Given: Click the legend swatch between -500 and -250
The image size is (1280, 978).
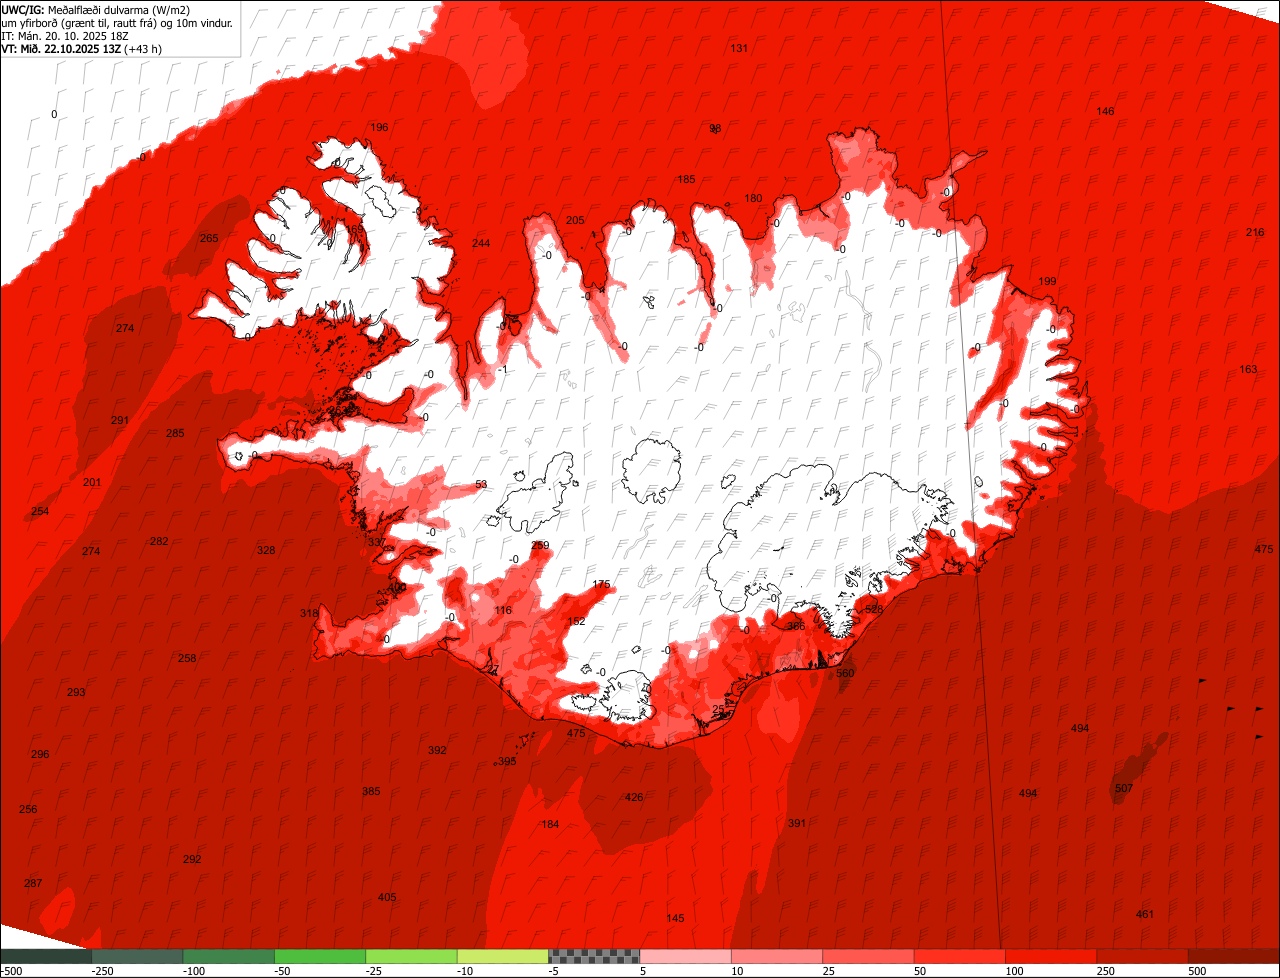Looking at the screenshot, I should [x=46, y=956].
